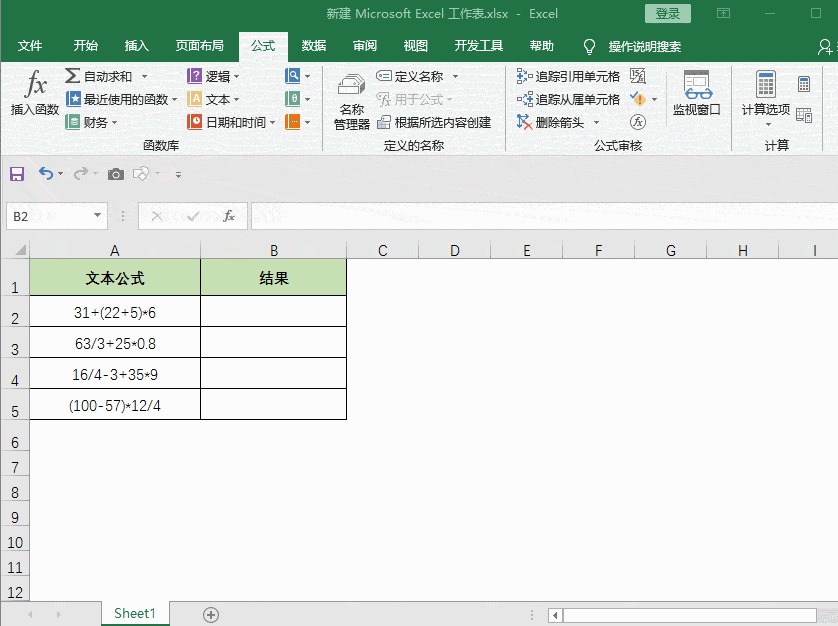Click the Save icon in quick access toolbar
Screen dimensions: 838x626
coord(17,174)
